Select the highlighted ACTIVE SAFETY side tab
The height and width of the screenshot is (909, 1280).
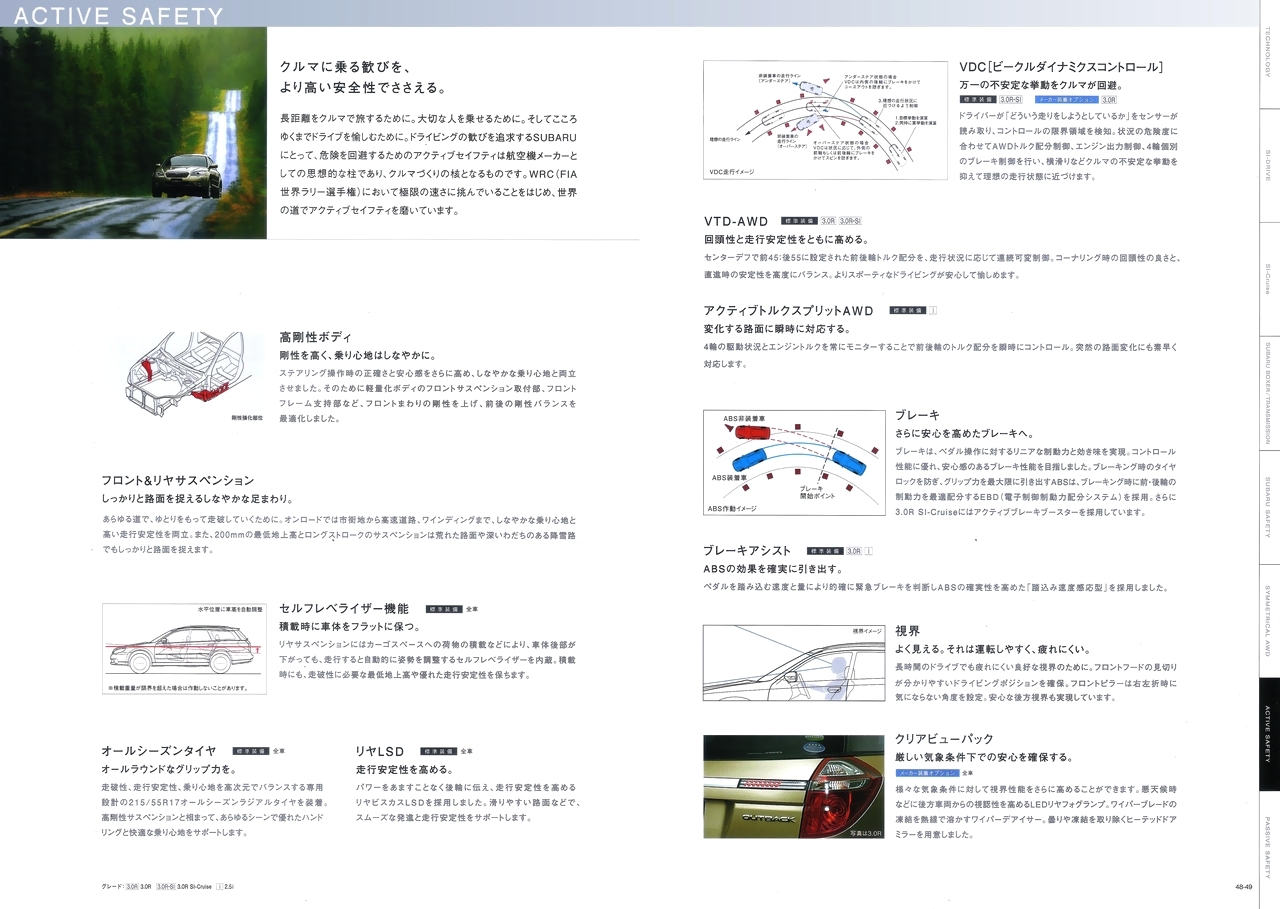1269,734
